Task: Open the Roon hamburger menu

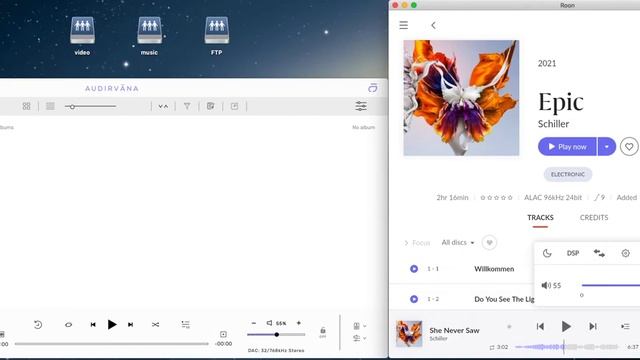Action: [404, 25]
